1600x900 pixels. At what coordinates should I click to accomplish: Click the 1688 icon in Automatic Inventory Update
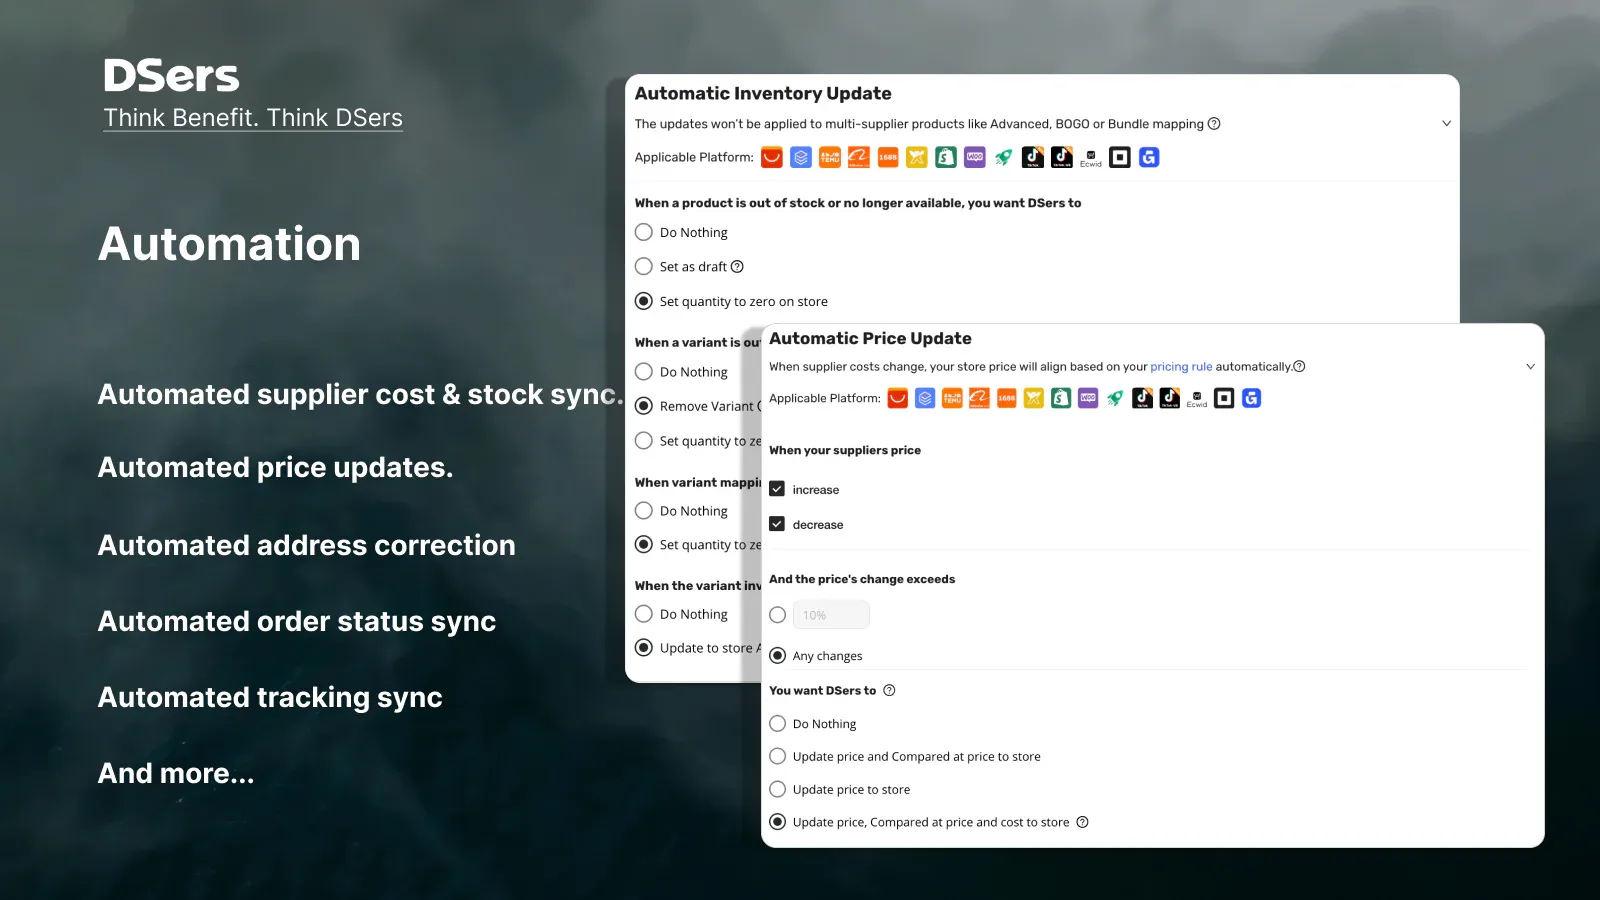tap(888, 157)
